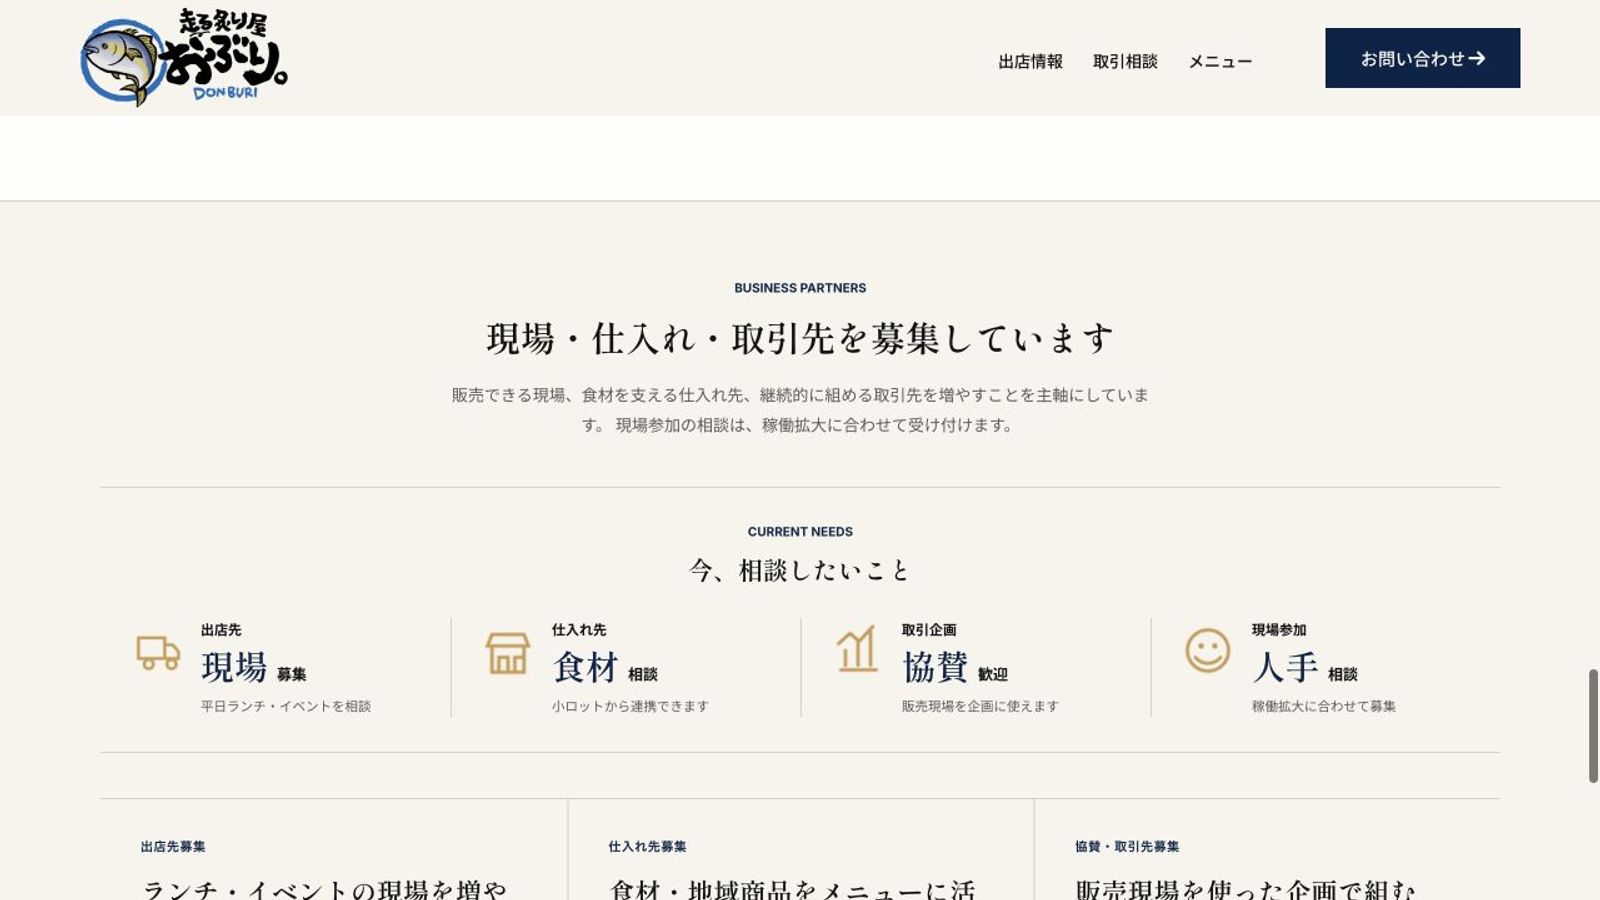Click the 協賛・取引先募集 card label
Viewport: 1600px width, 900px height.
1127,847
